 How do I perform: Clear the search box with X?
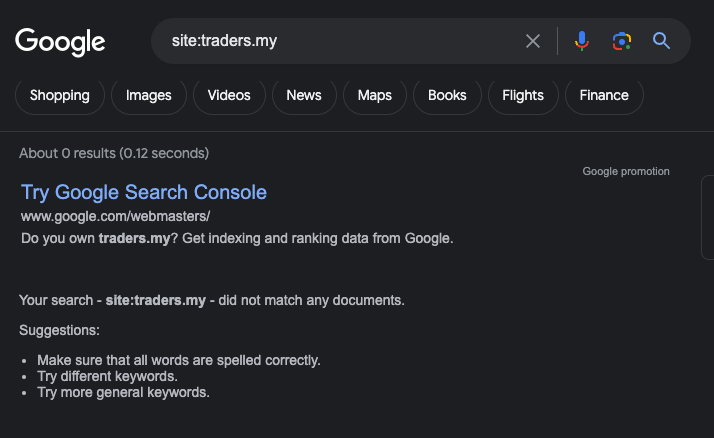coord(533,41)
